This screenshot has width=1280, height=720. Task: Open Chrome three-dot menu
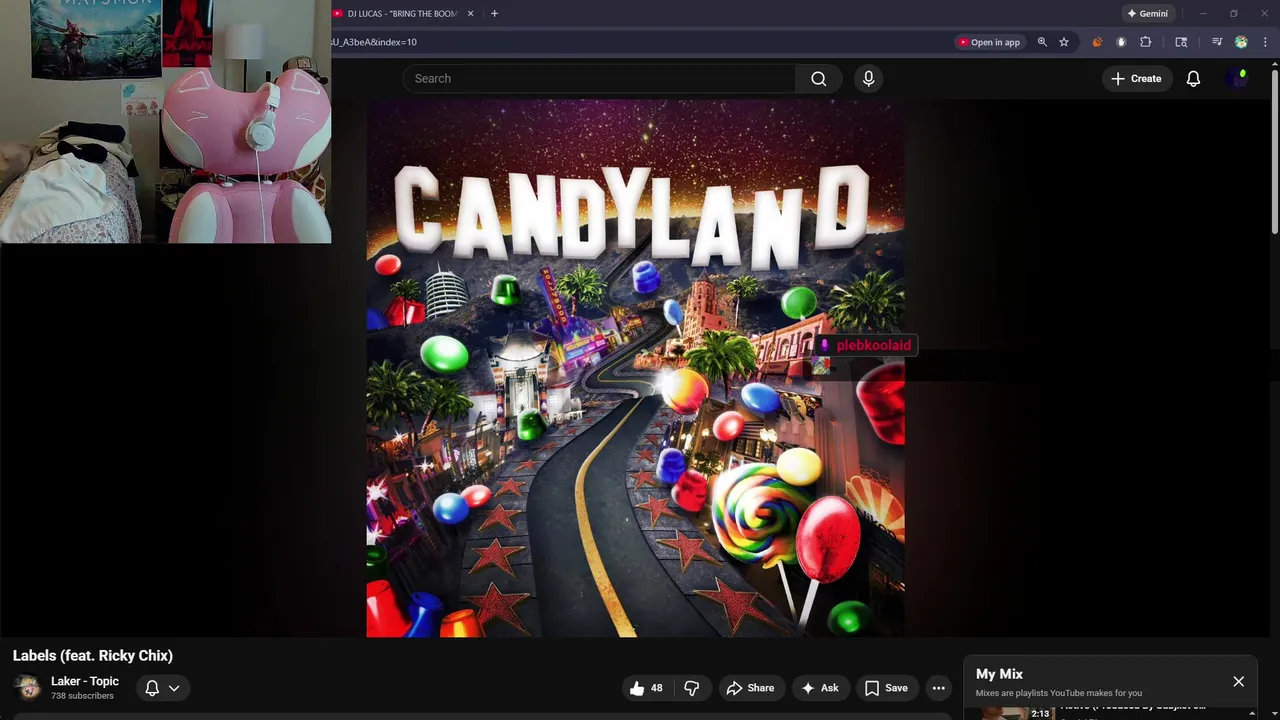coord(1265,42)
